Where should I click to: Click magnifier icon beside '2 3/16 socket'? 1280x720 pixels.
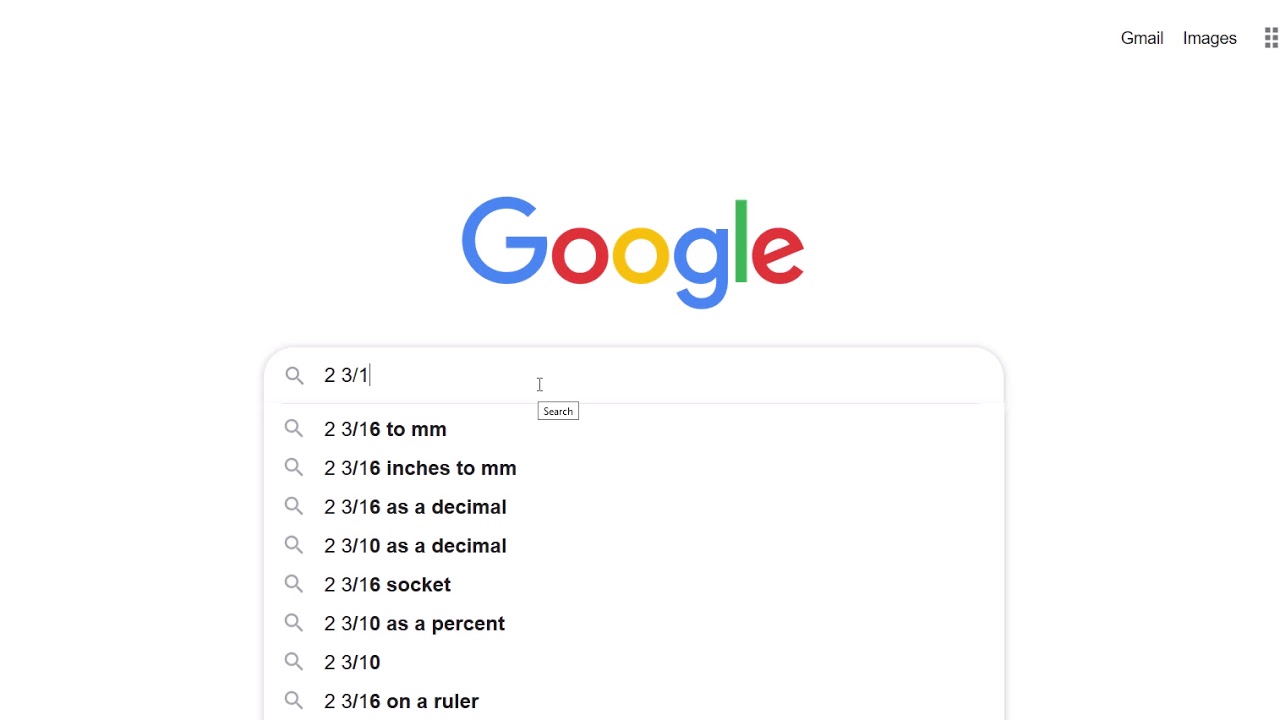[293, 584]
